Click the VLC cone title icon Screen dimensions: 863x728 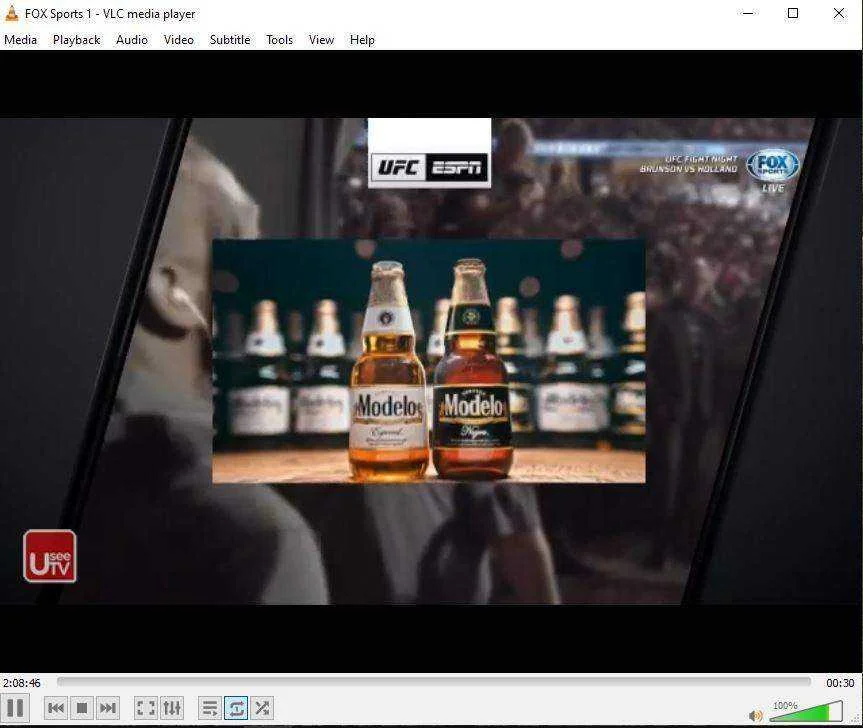tap(12, 13)
